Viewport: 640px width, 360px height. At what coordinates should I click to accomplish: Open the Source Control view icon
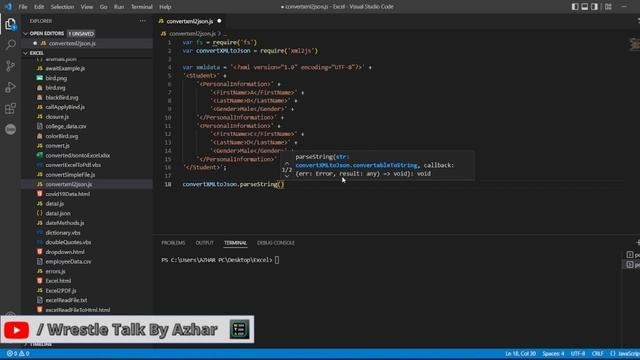pos(11,65)
